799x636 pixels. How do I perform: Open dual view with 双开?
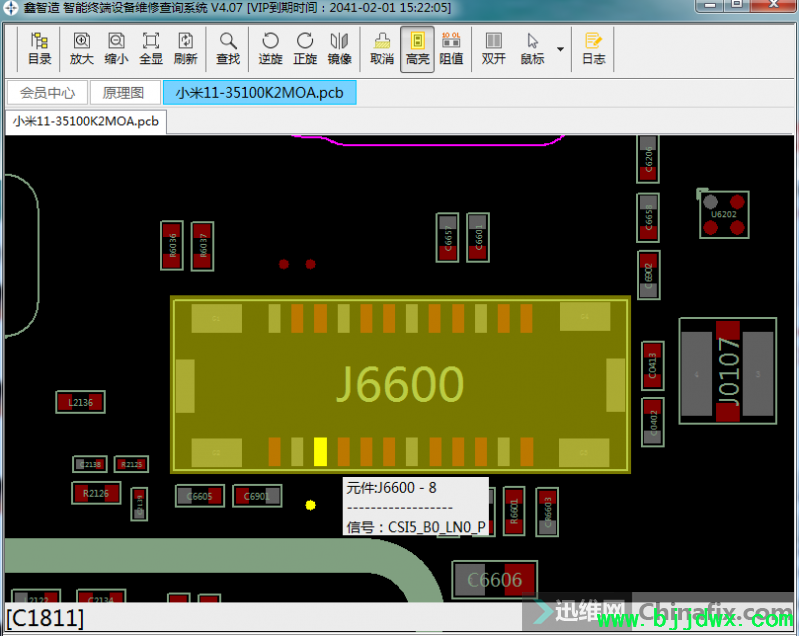(494, 49)
